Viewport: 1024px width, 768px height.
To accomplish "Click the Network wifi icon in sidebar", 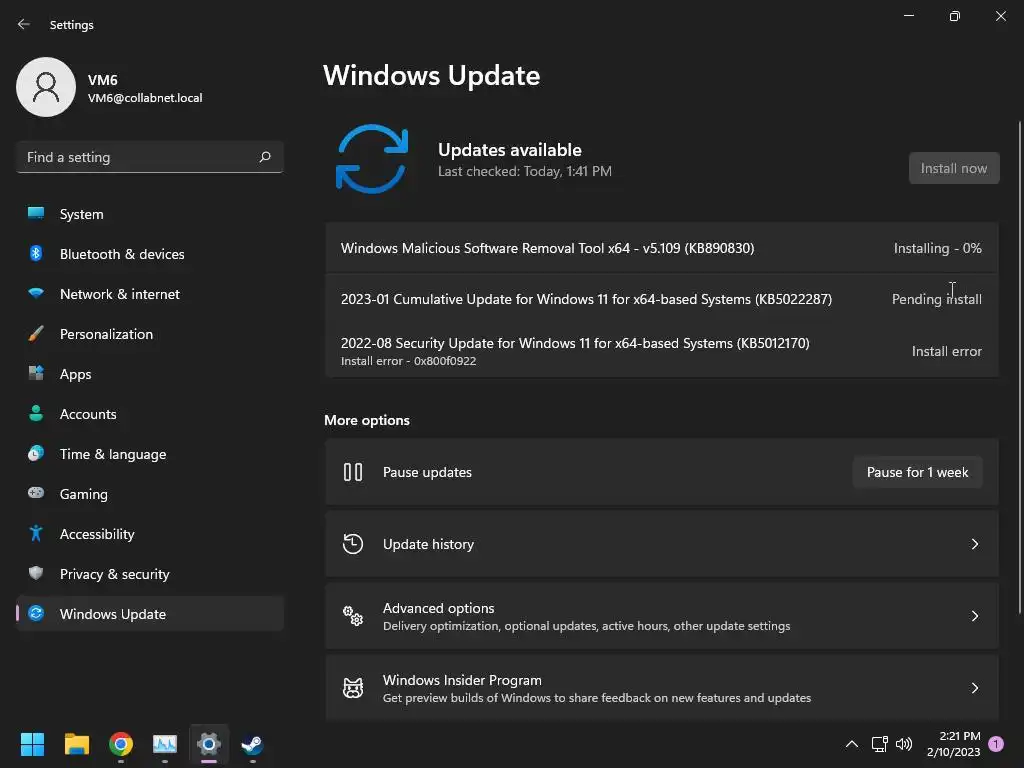I will point(36,293).
